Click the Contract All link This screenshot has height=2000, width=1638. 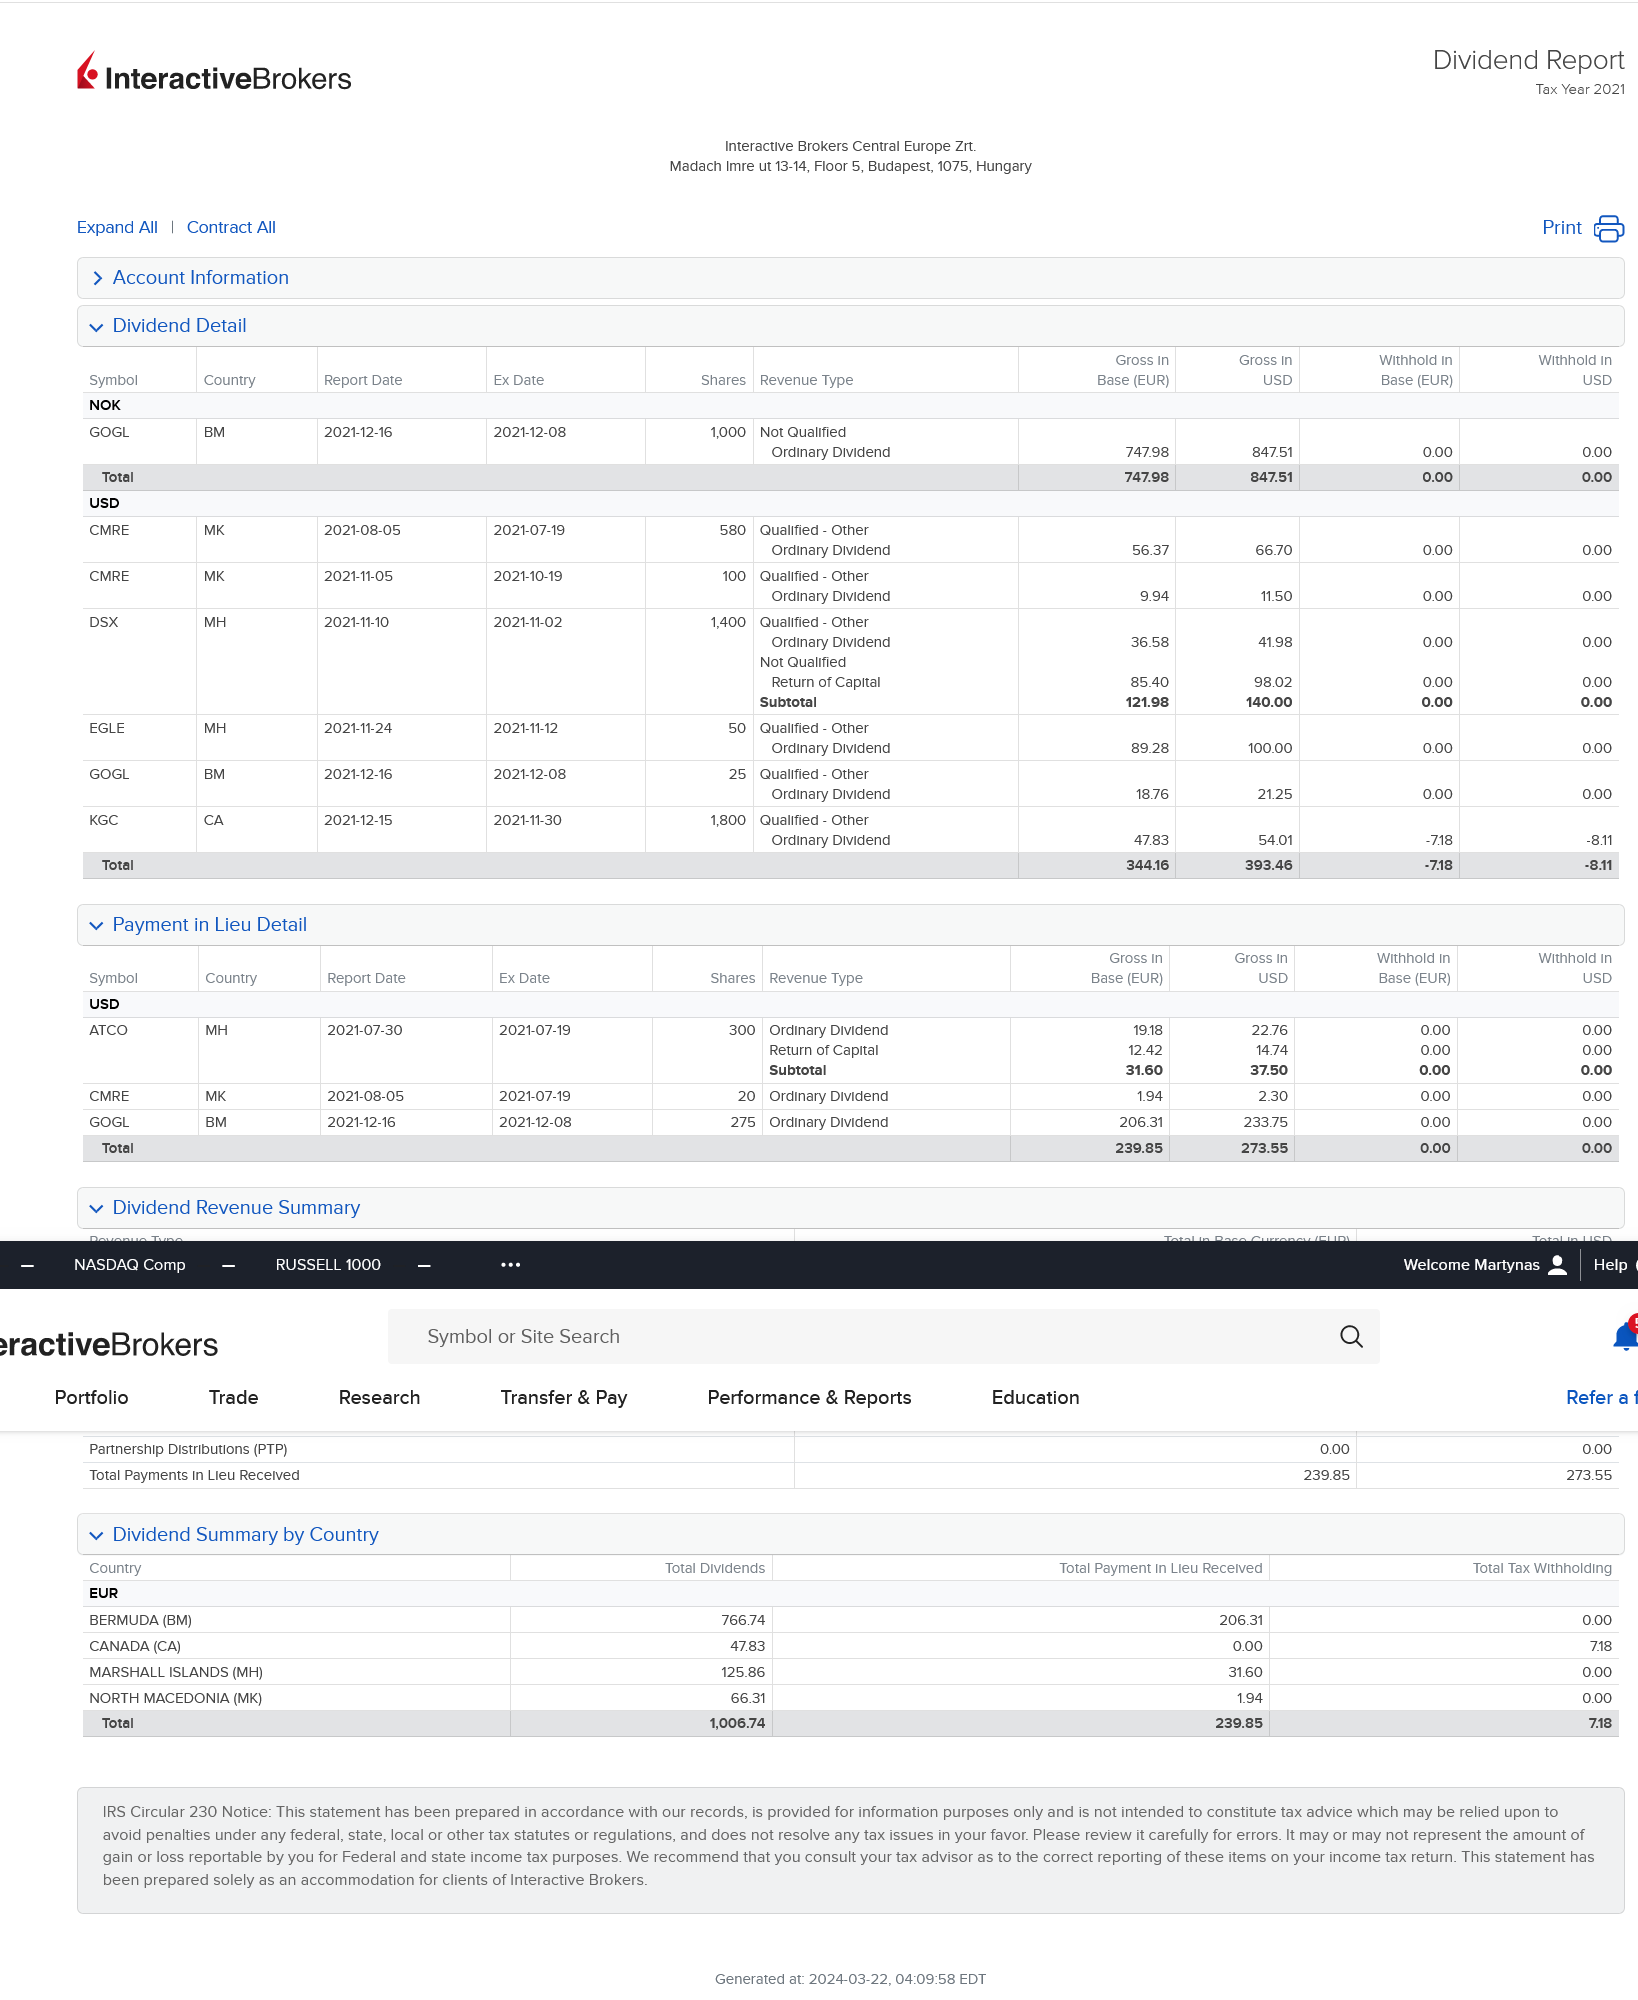[x=231, y=228]
